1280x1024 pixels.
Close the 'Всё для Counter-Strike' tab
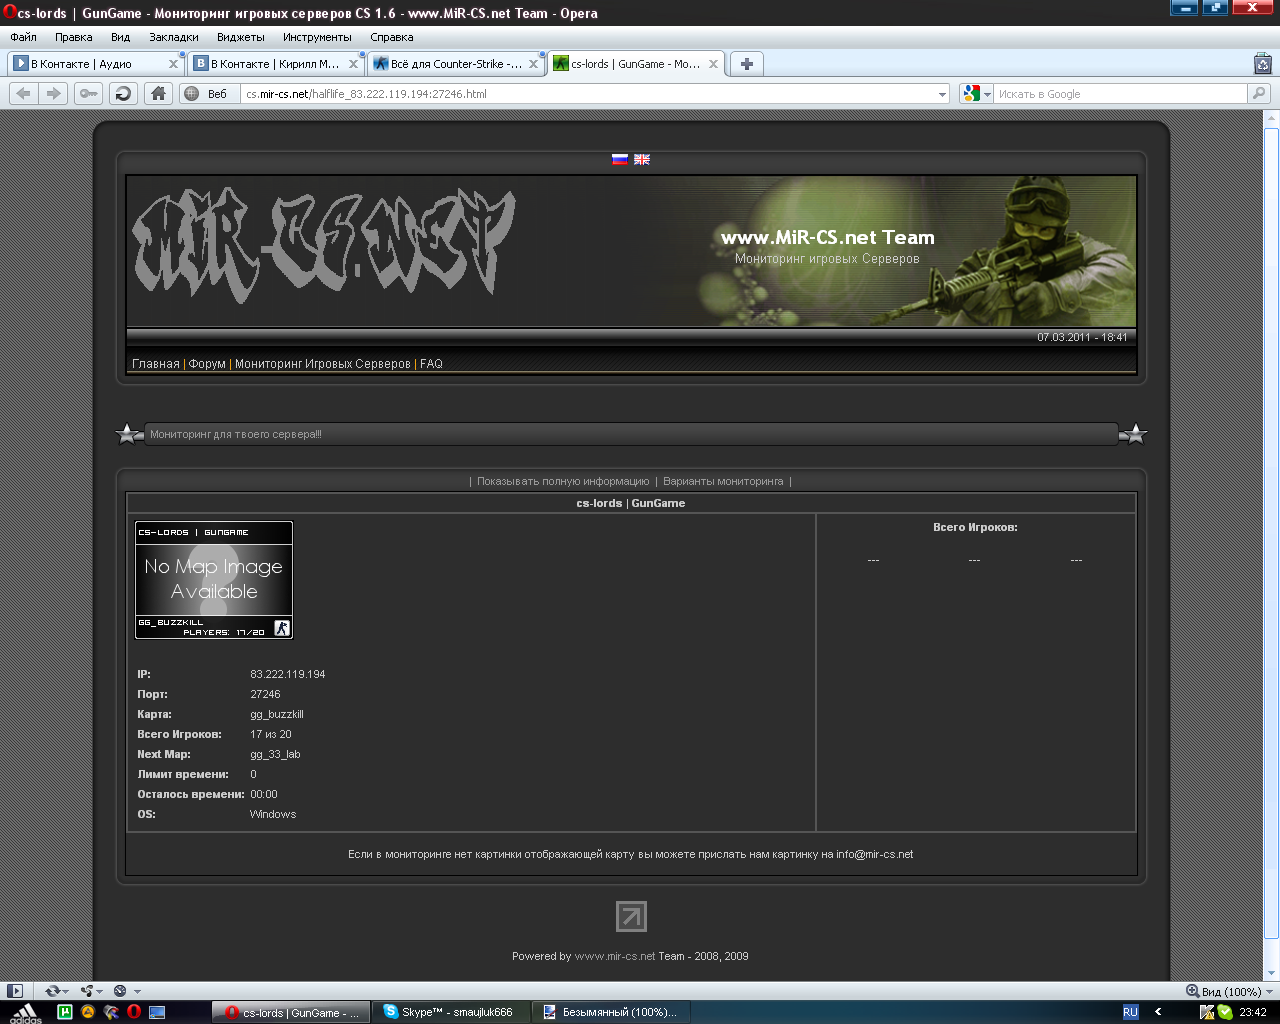[x=533, y=64]
